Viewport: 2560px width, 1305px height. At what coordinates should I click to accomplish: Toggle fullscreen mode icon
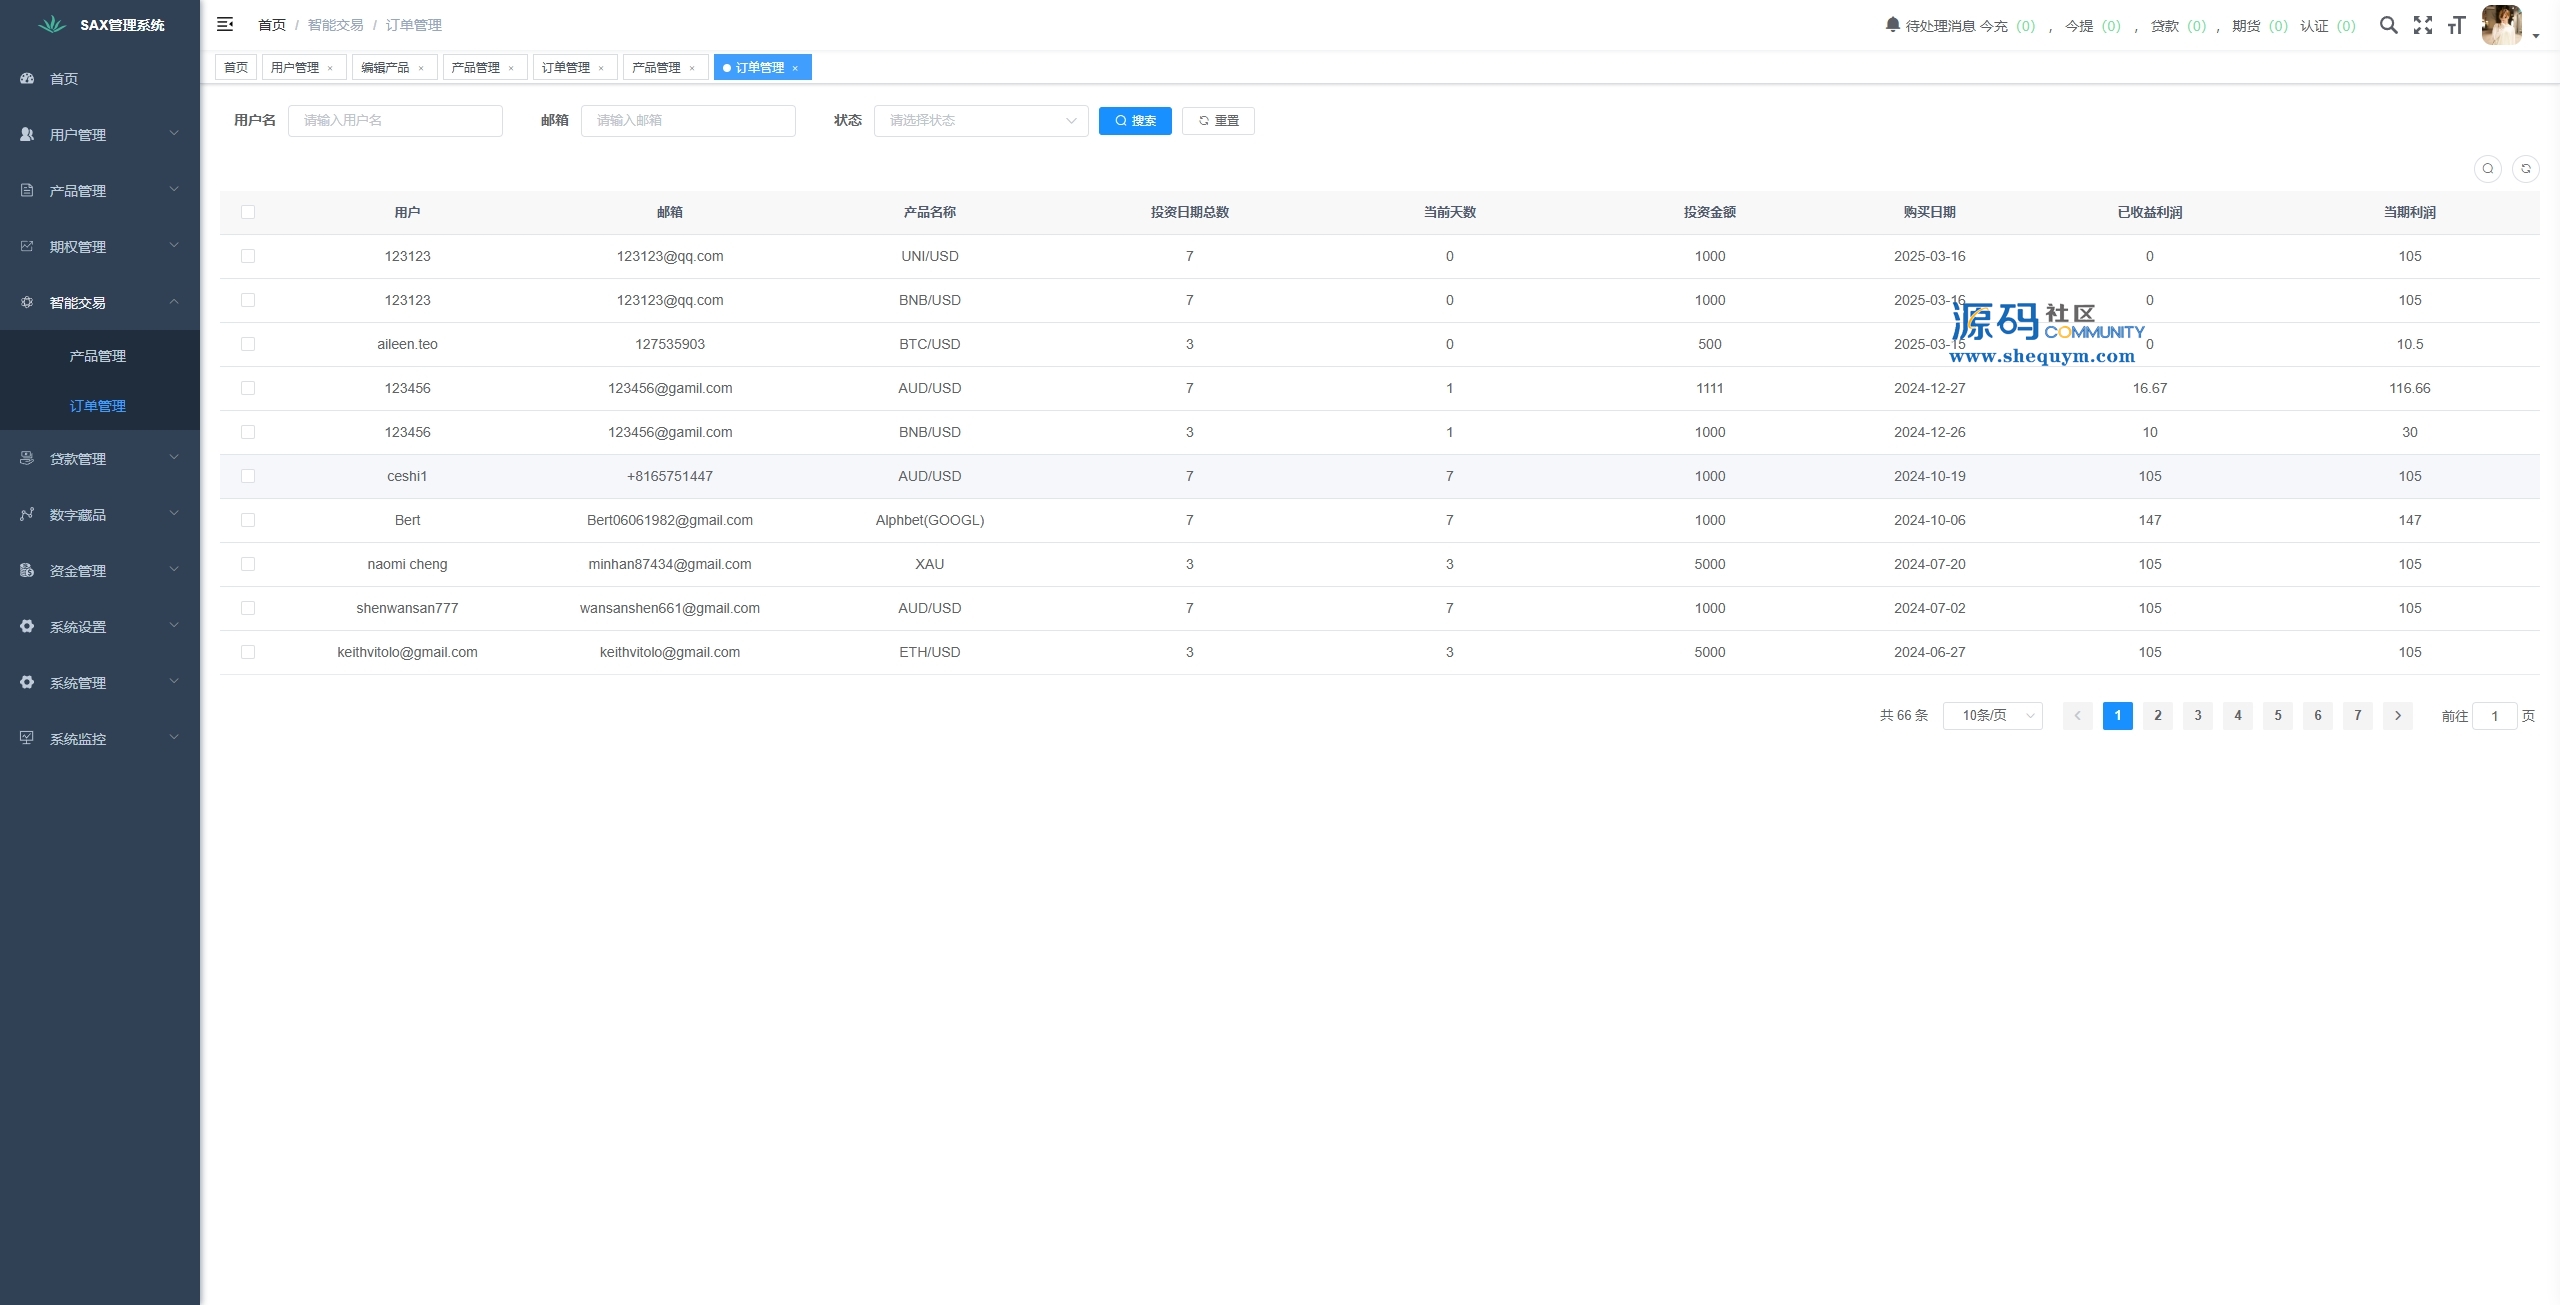2422,25
